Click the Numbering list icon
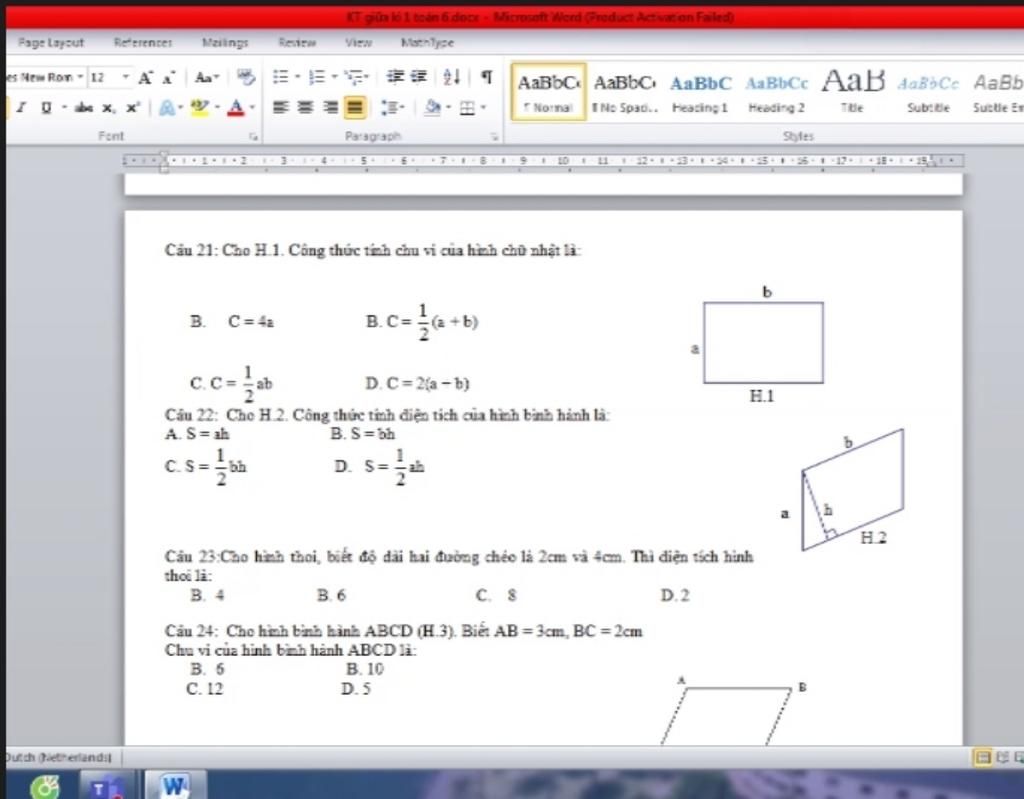This screenshot has height=799, width=1024. [317, 77]
